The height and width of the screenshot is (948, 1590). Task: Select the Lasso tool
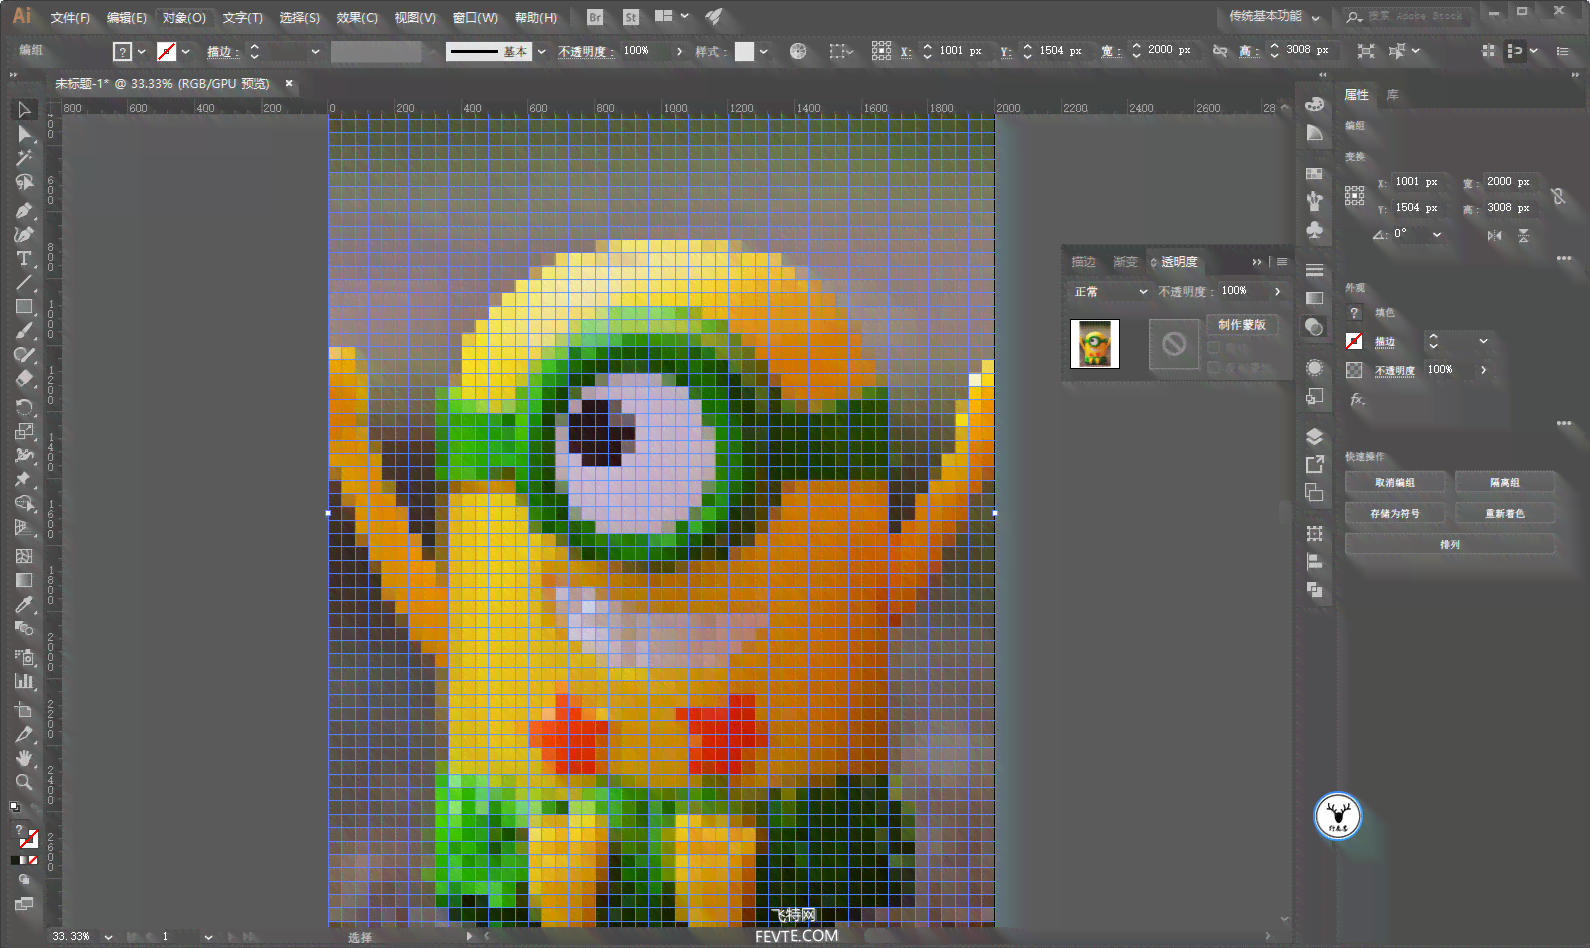point(24,183)
